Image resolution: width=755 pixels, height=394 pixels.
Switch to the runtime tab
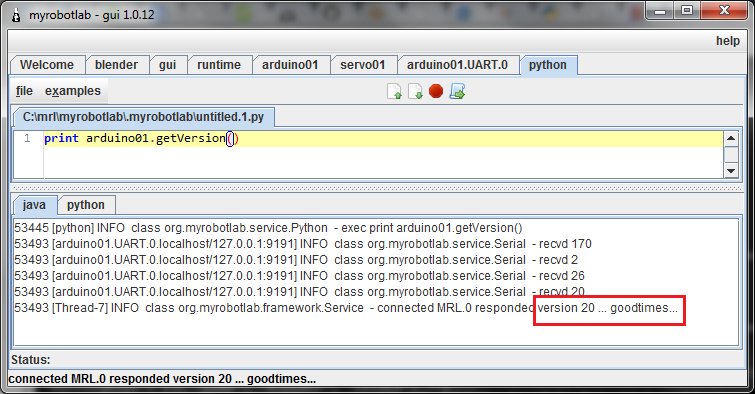tap(219, 65)
